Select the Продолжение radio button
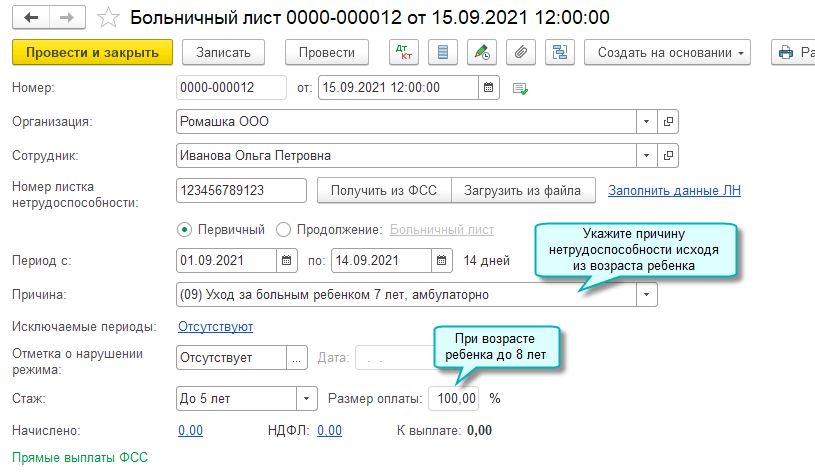 click(283, 229)
